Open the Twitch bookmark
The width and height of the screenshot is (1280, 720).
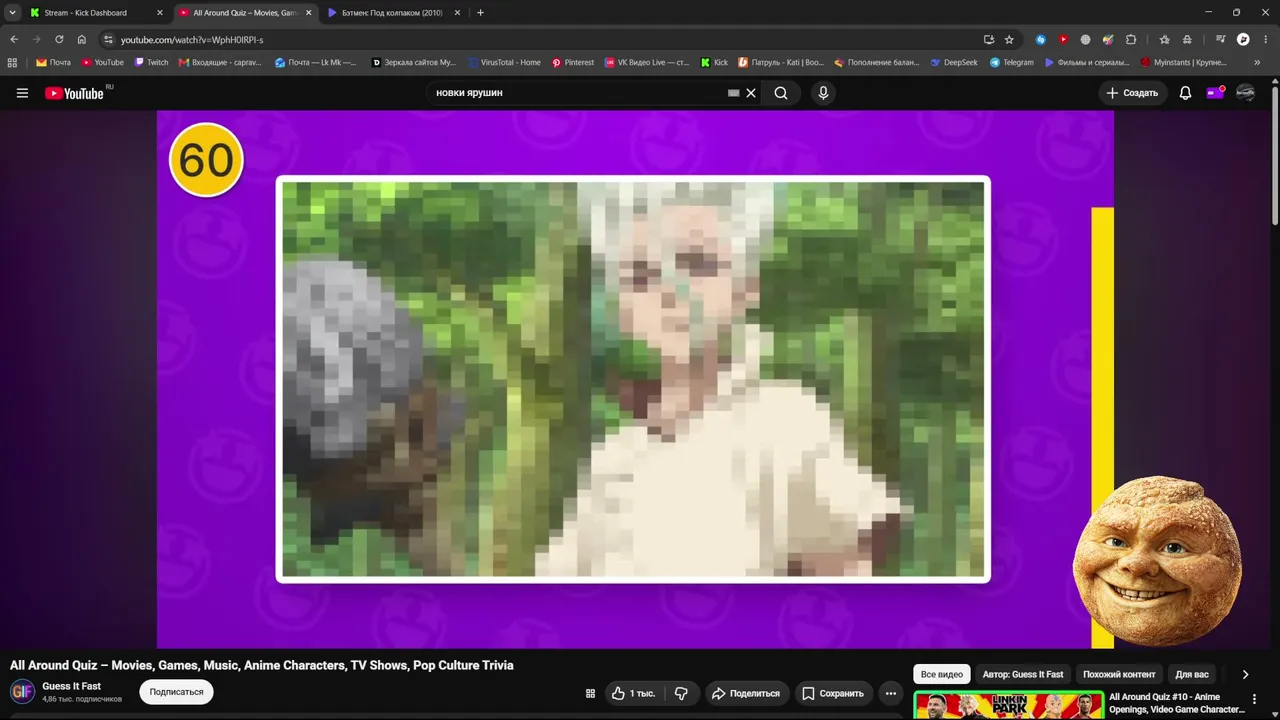(152, 62)
